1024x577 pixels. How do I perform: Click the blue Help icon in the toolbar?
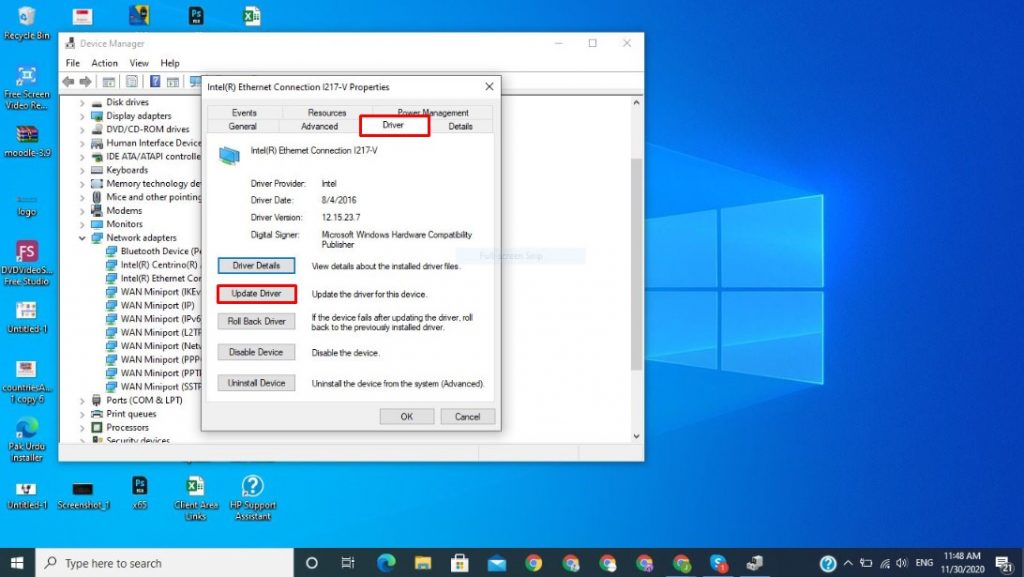[155, 81]
